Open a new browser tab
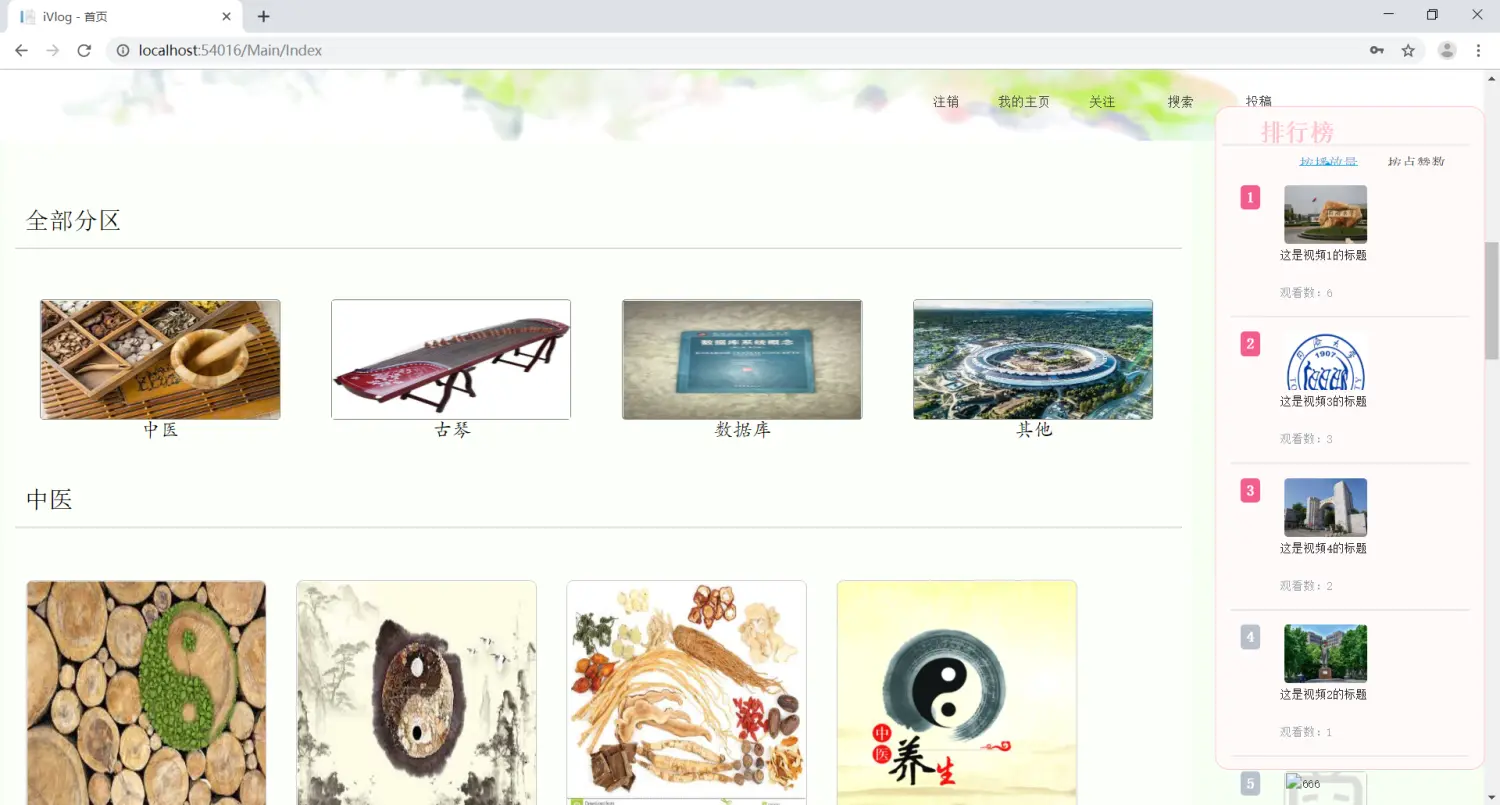Screen dimensions: 1500x805 pos(263,17)
